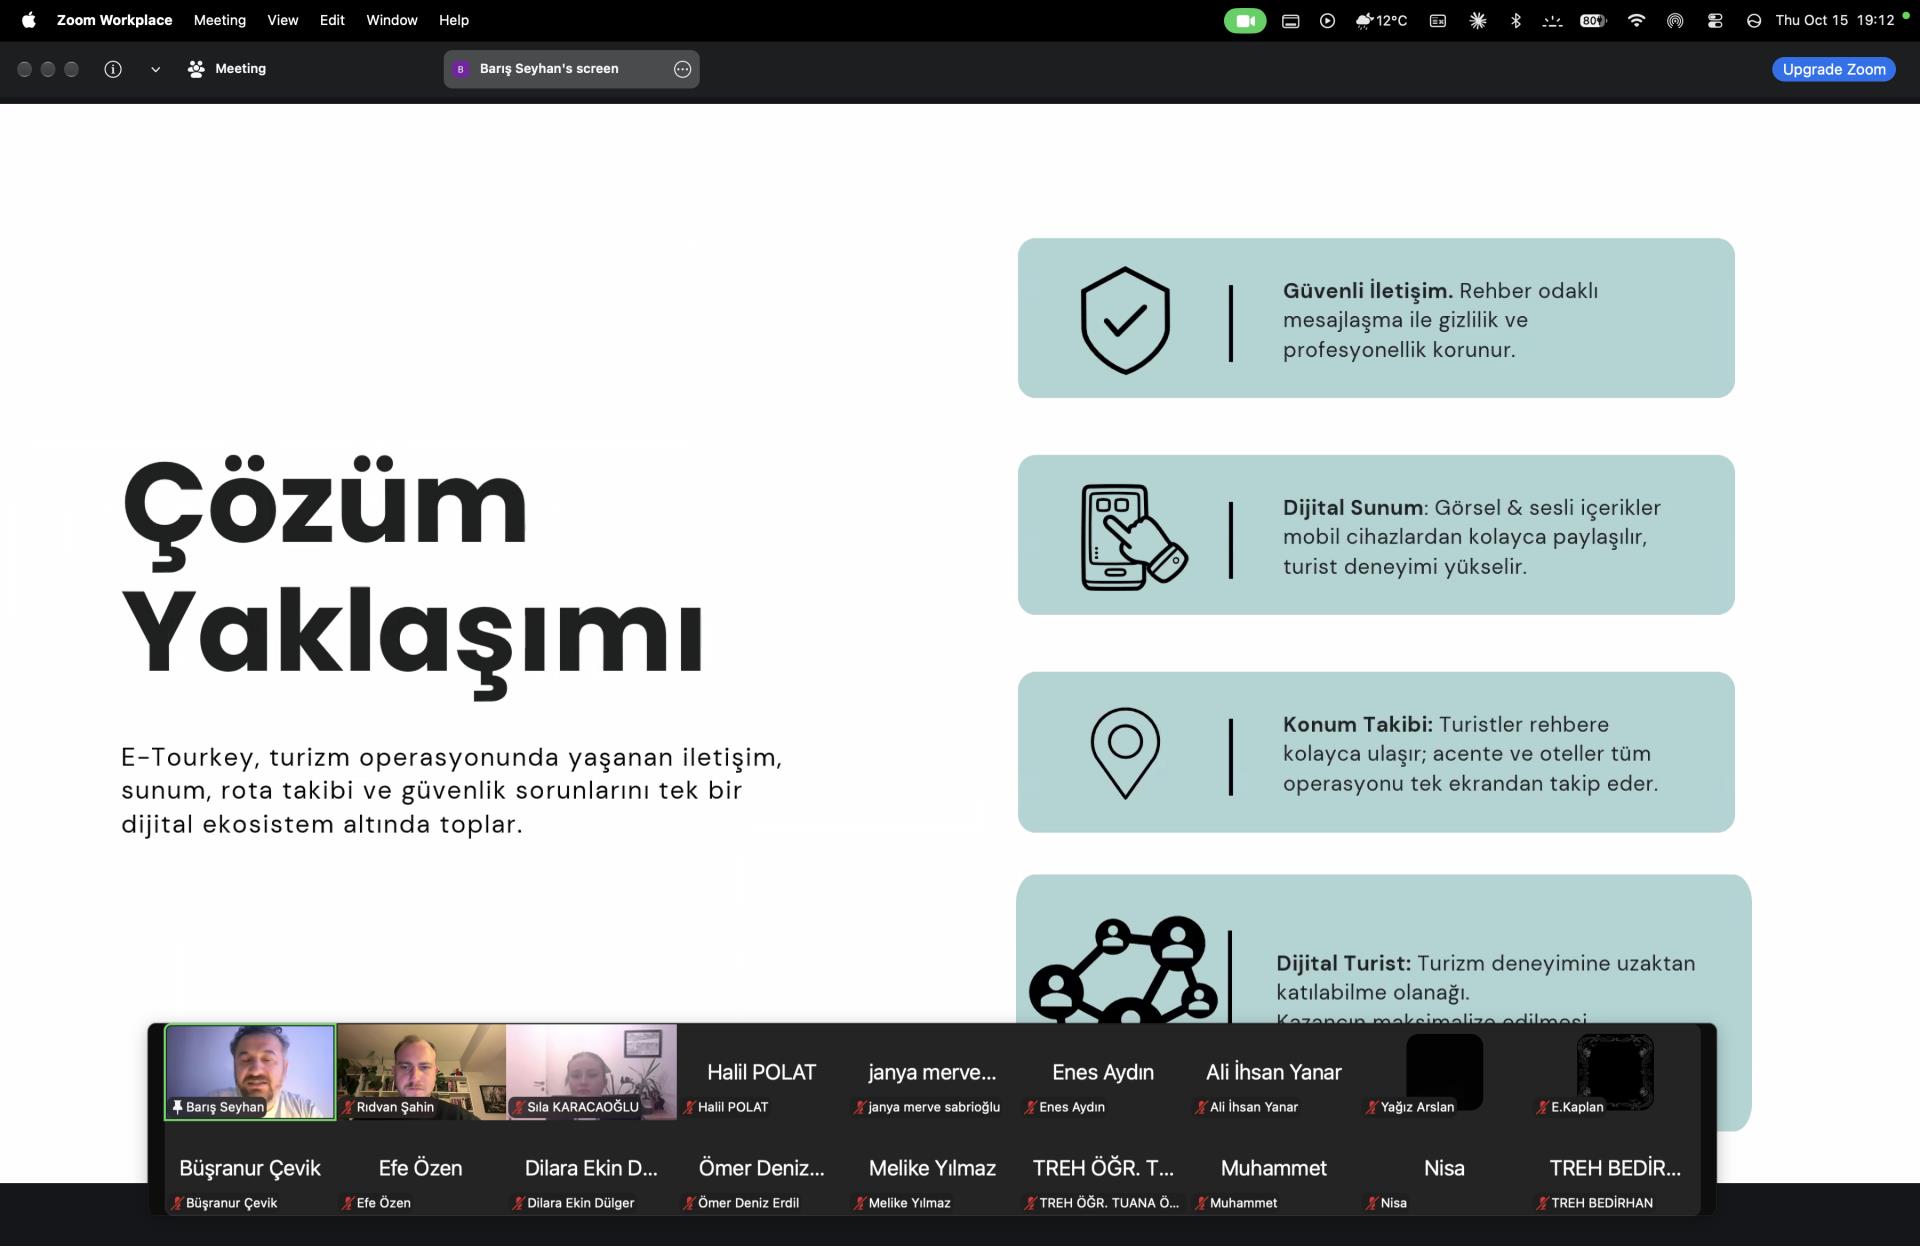The width and height of the screenshot is (1920, 1246).
Task: Select E.Kaplan participant tile
Action: [x=1615, y=1072]
